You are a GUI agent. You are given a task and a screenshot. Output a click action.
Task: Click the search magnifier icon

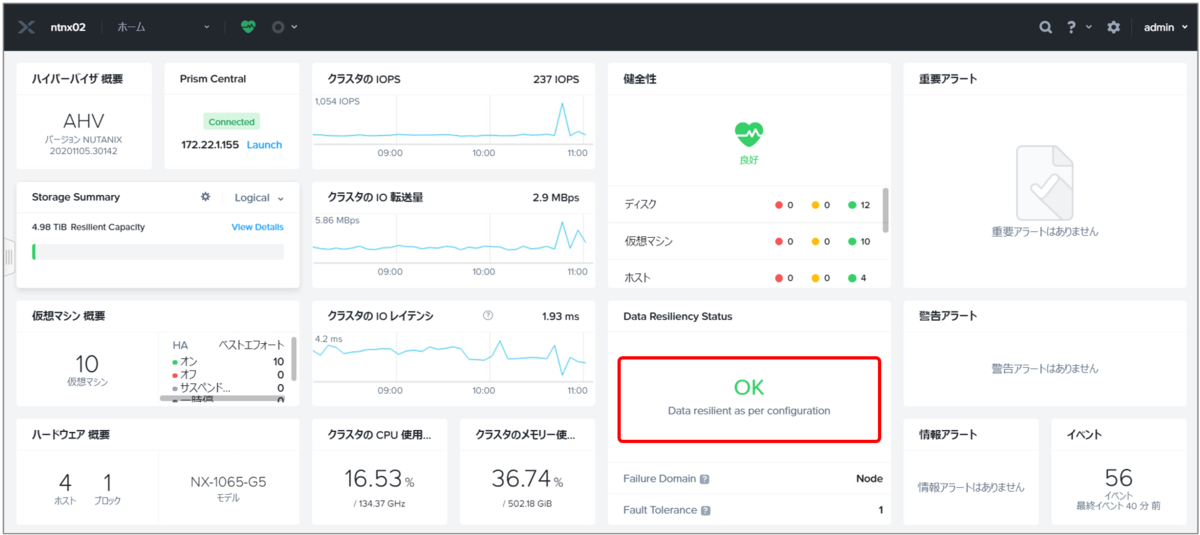(x=1046, y=27)
